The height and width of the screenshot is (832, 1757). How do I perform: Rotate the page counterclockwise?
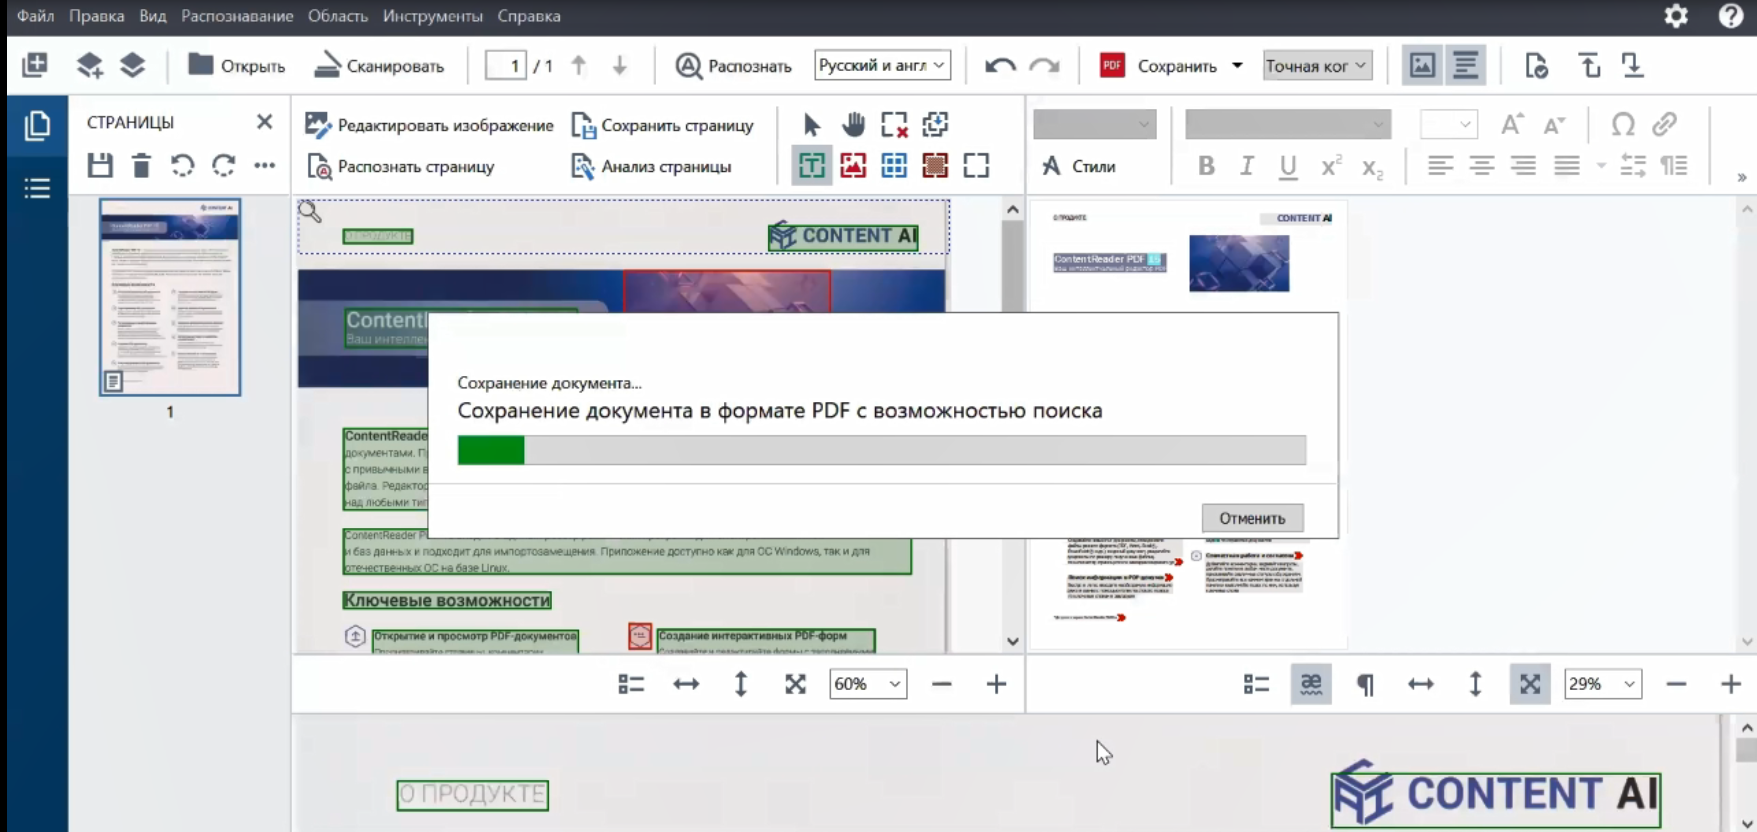[182, 165]
